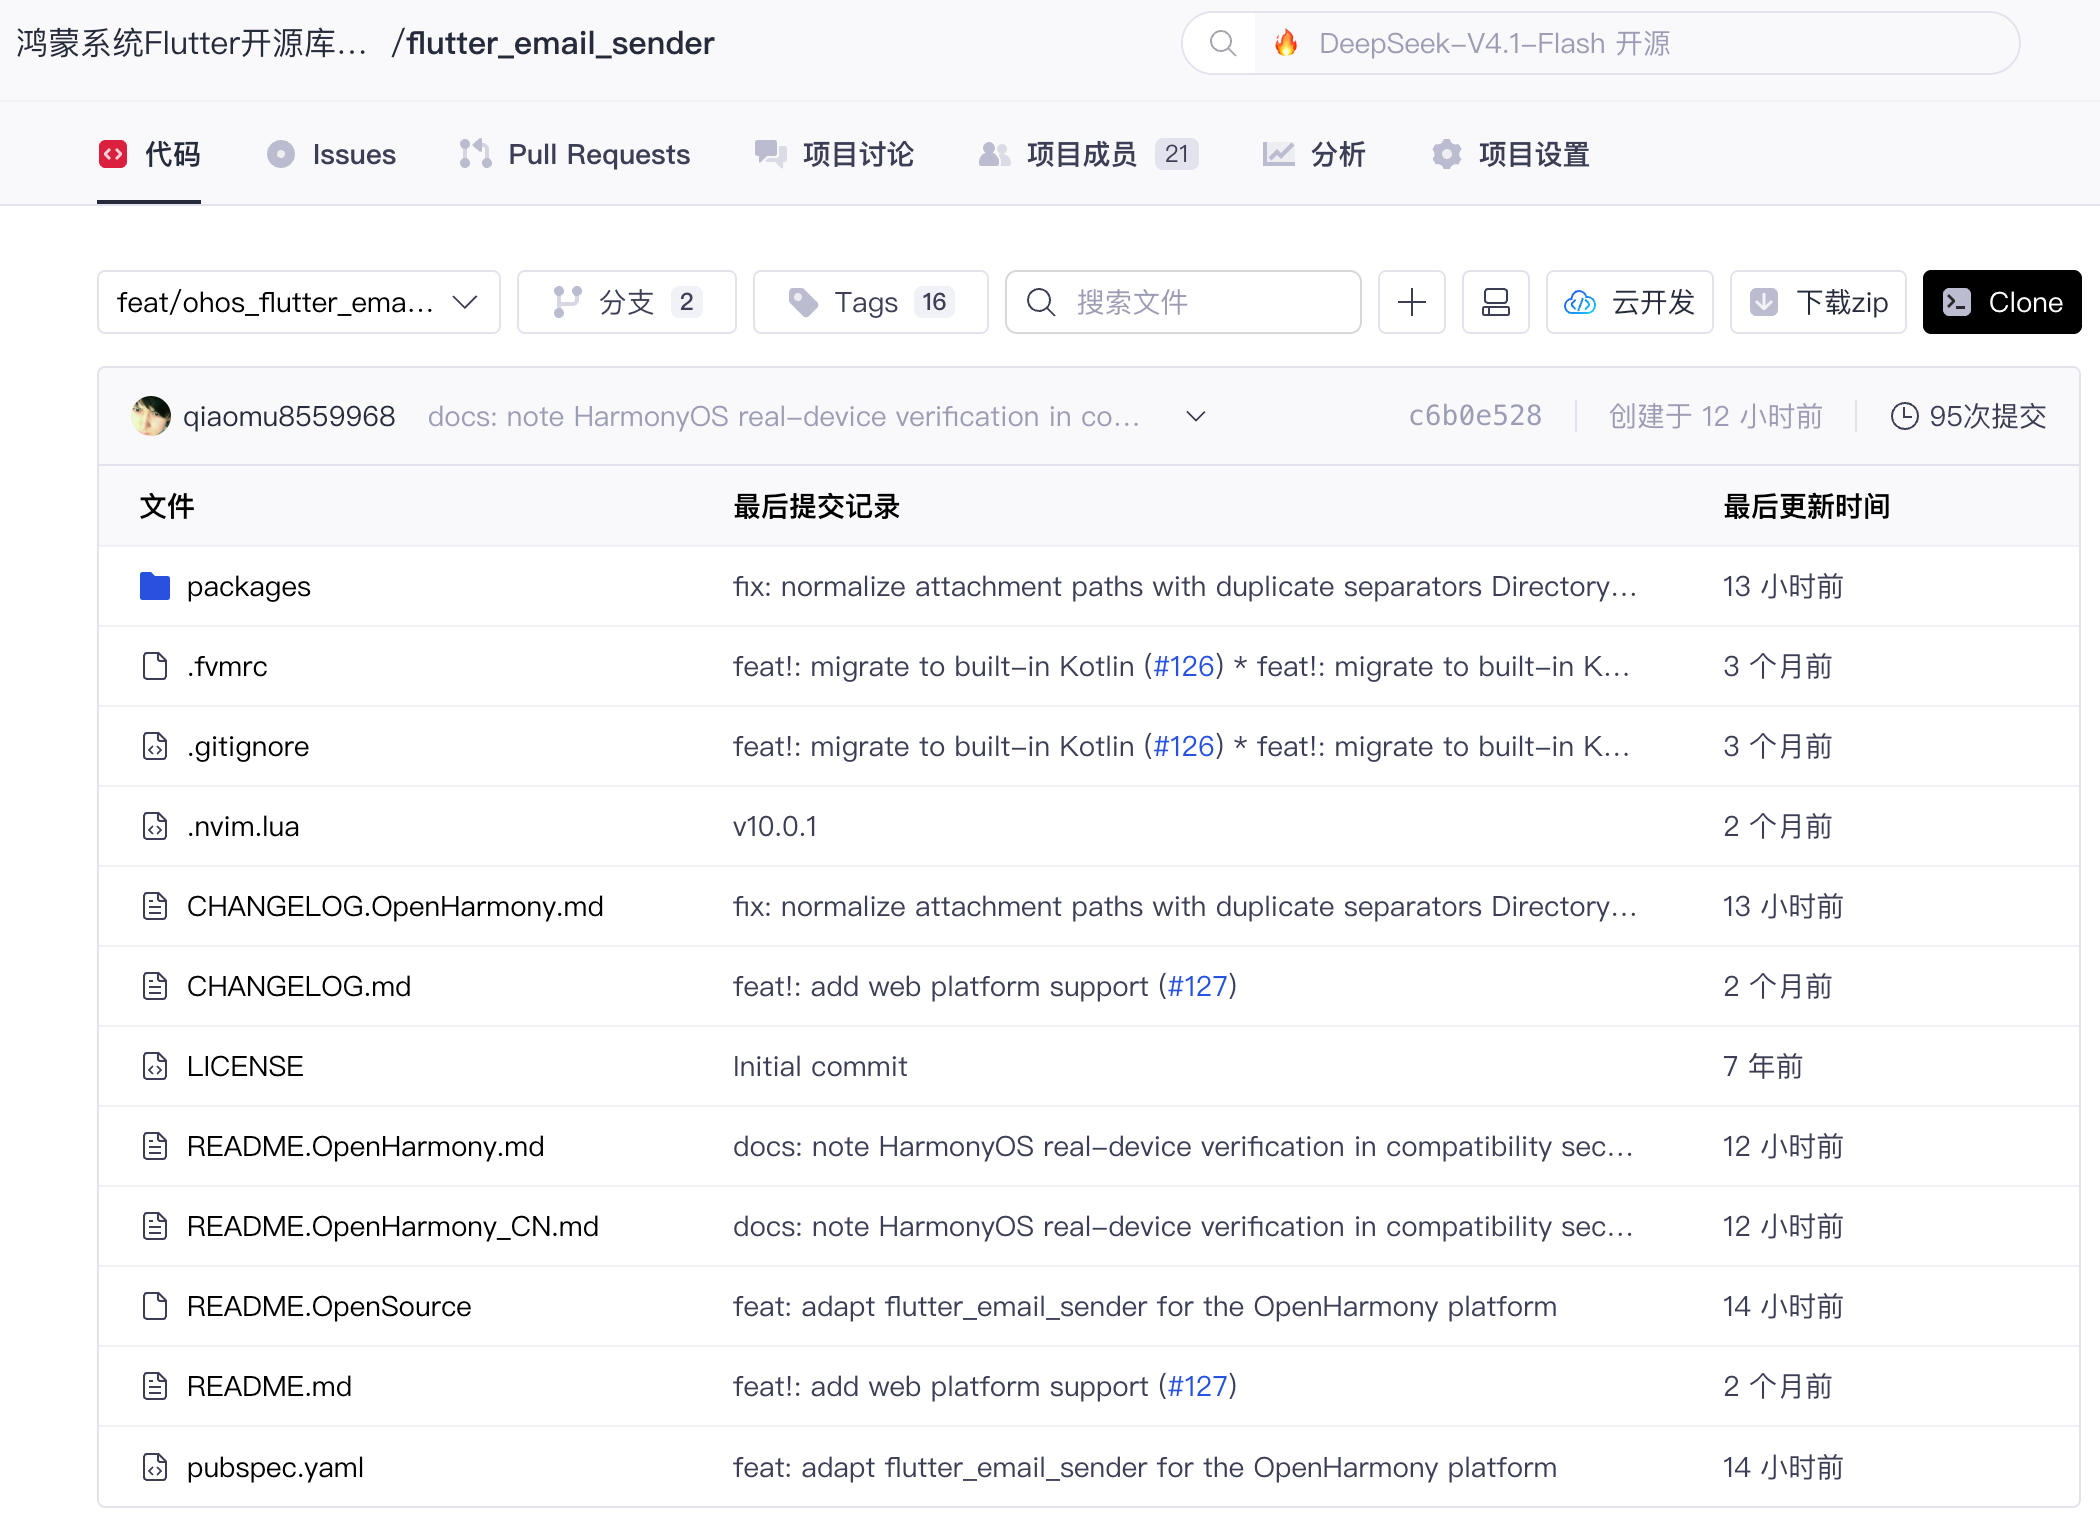Click the v10.0.1 commit message
2100x1538 pixels.
click(x=775, y=826)
